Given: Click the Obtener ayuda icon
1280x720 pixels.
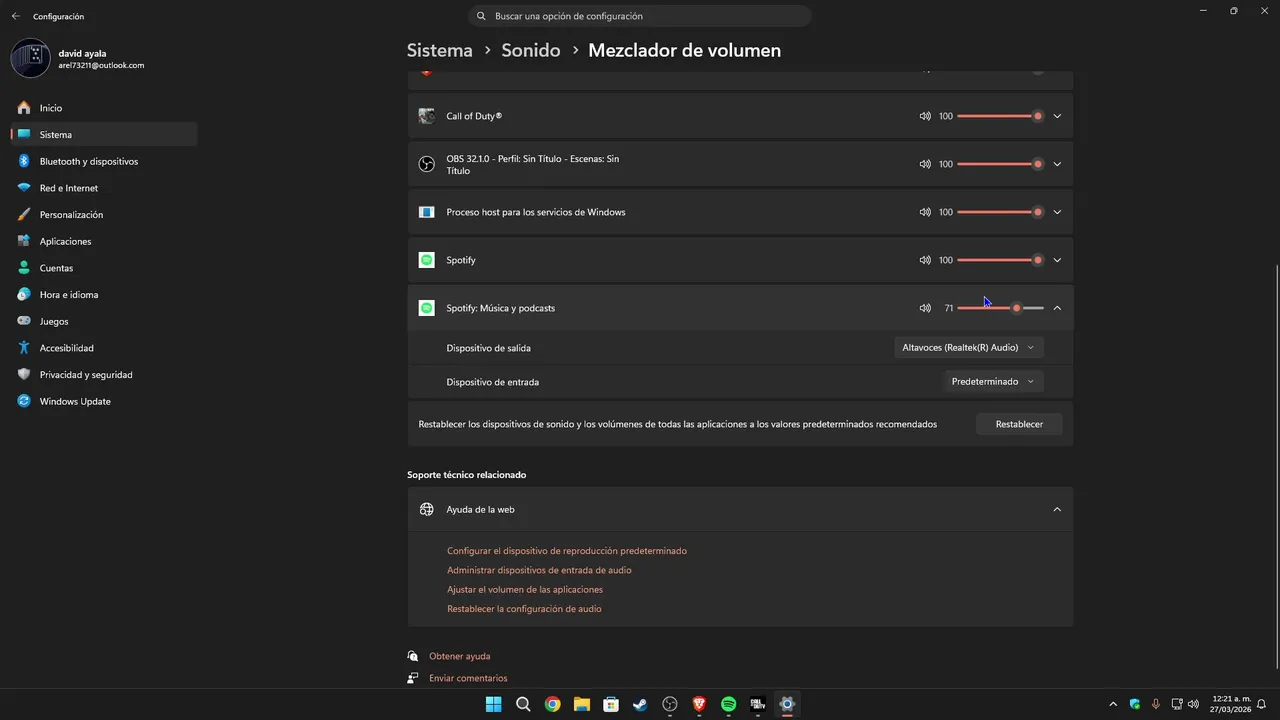Looking at the screenshot, I should pos(413,656).
